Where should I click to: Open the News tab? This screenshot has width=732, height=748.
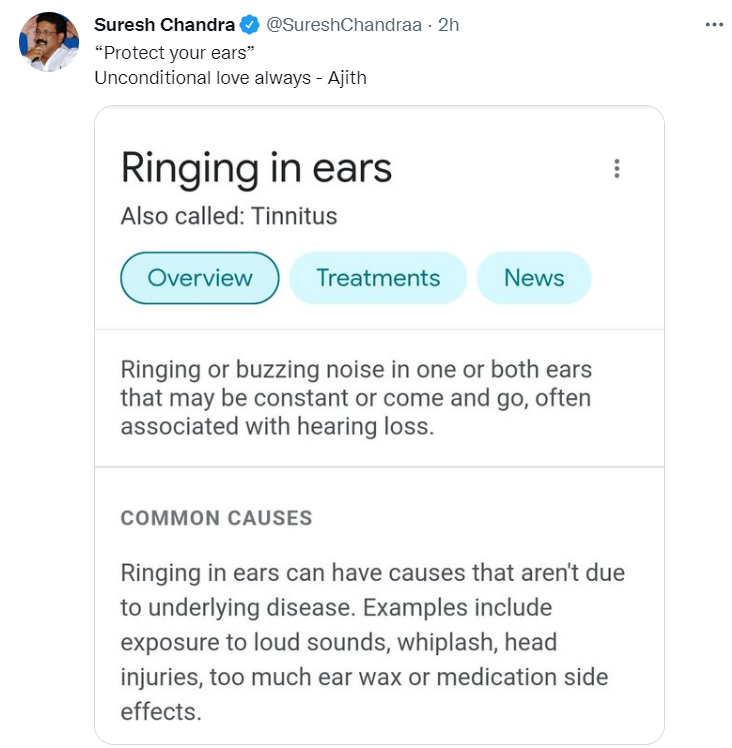(534, 278)
